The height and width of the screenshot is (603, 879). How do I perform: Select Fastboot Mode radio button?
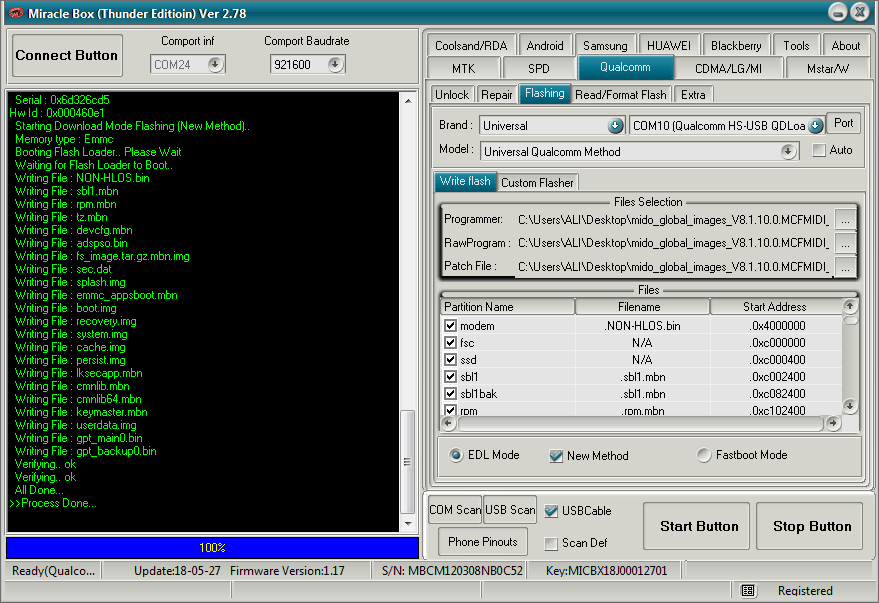pyautogui.click(x=704, y=455)
